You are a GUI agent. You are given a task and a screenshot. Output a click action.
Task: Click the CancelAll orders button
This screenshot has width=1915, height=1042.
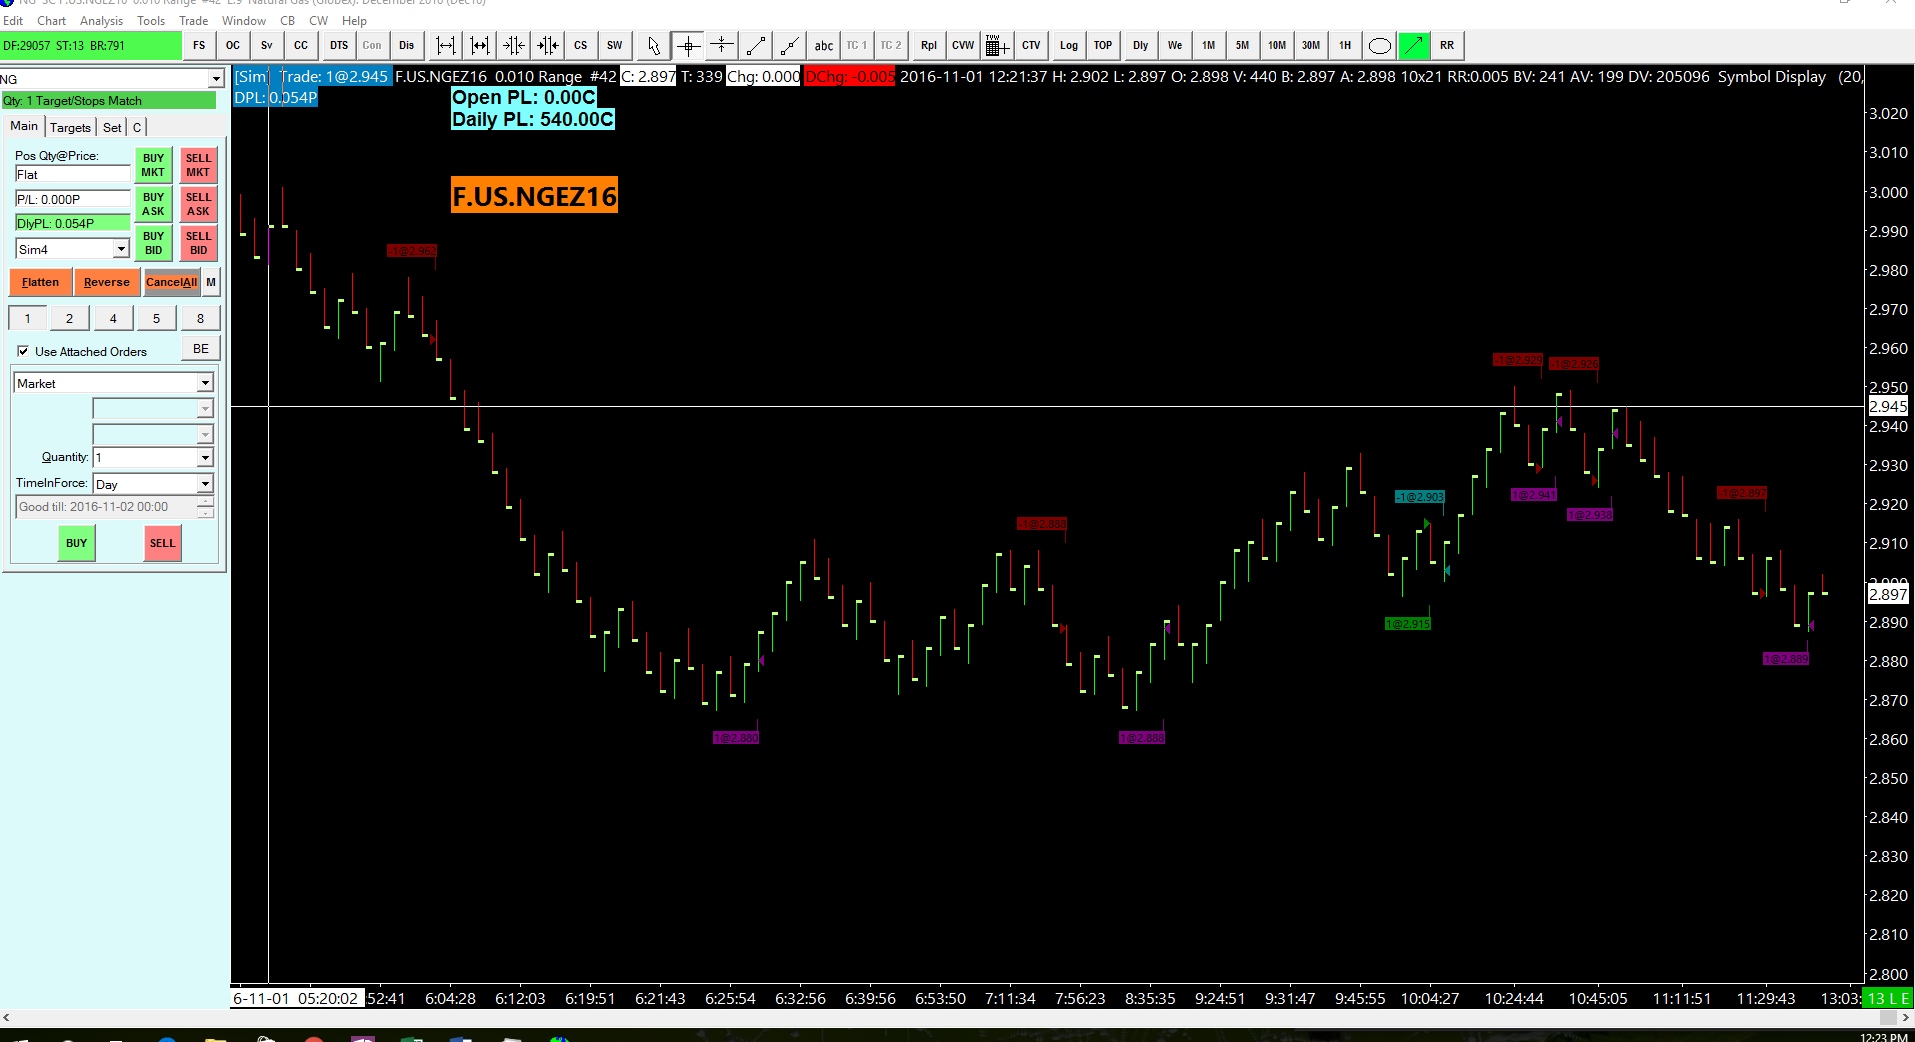tap(171, 282)
